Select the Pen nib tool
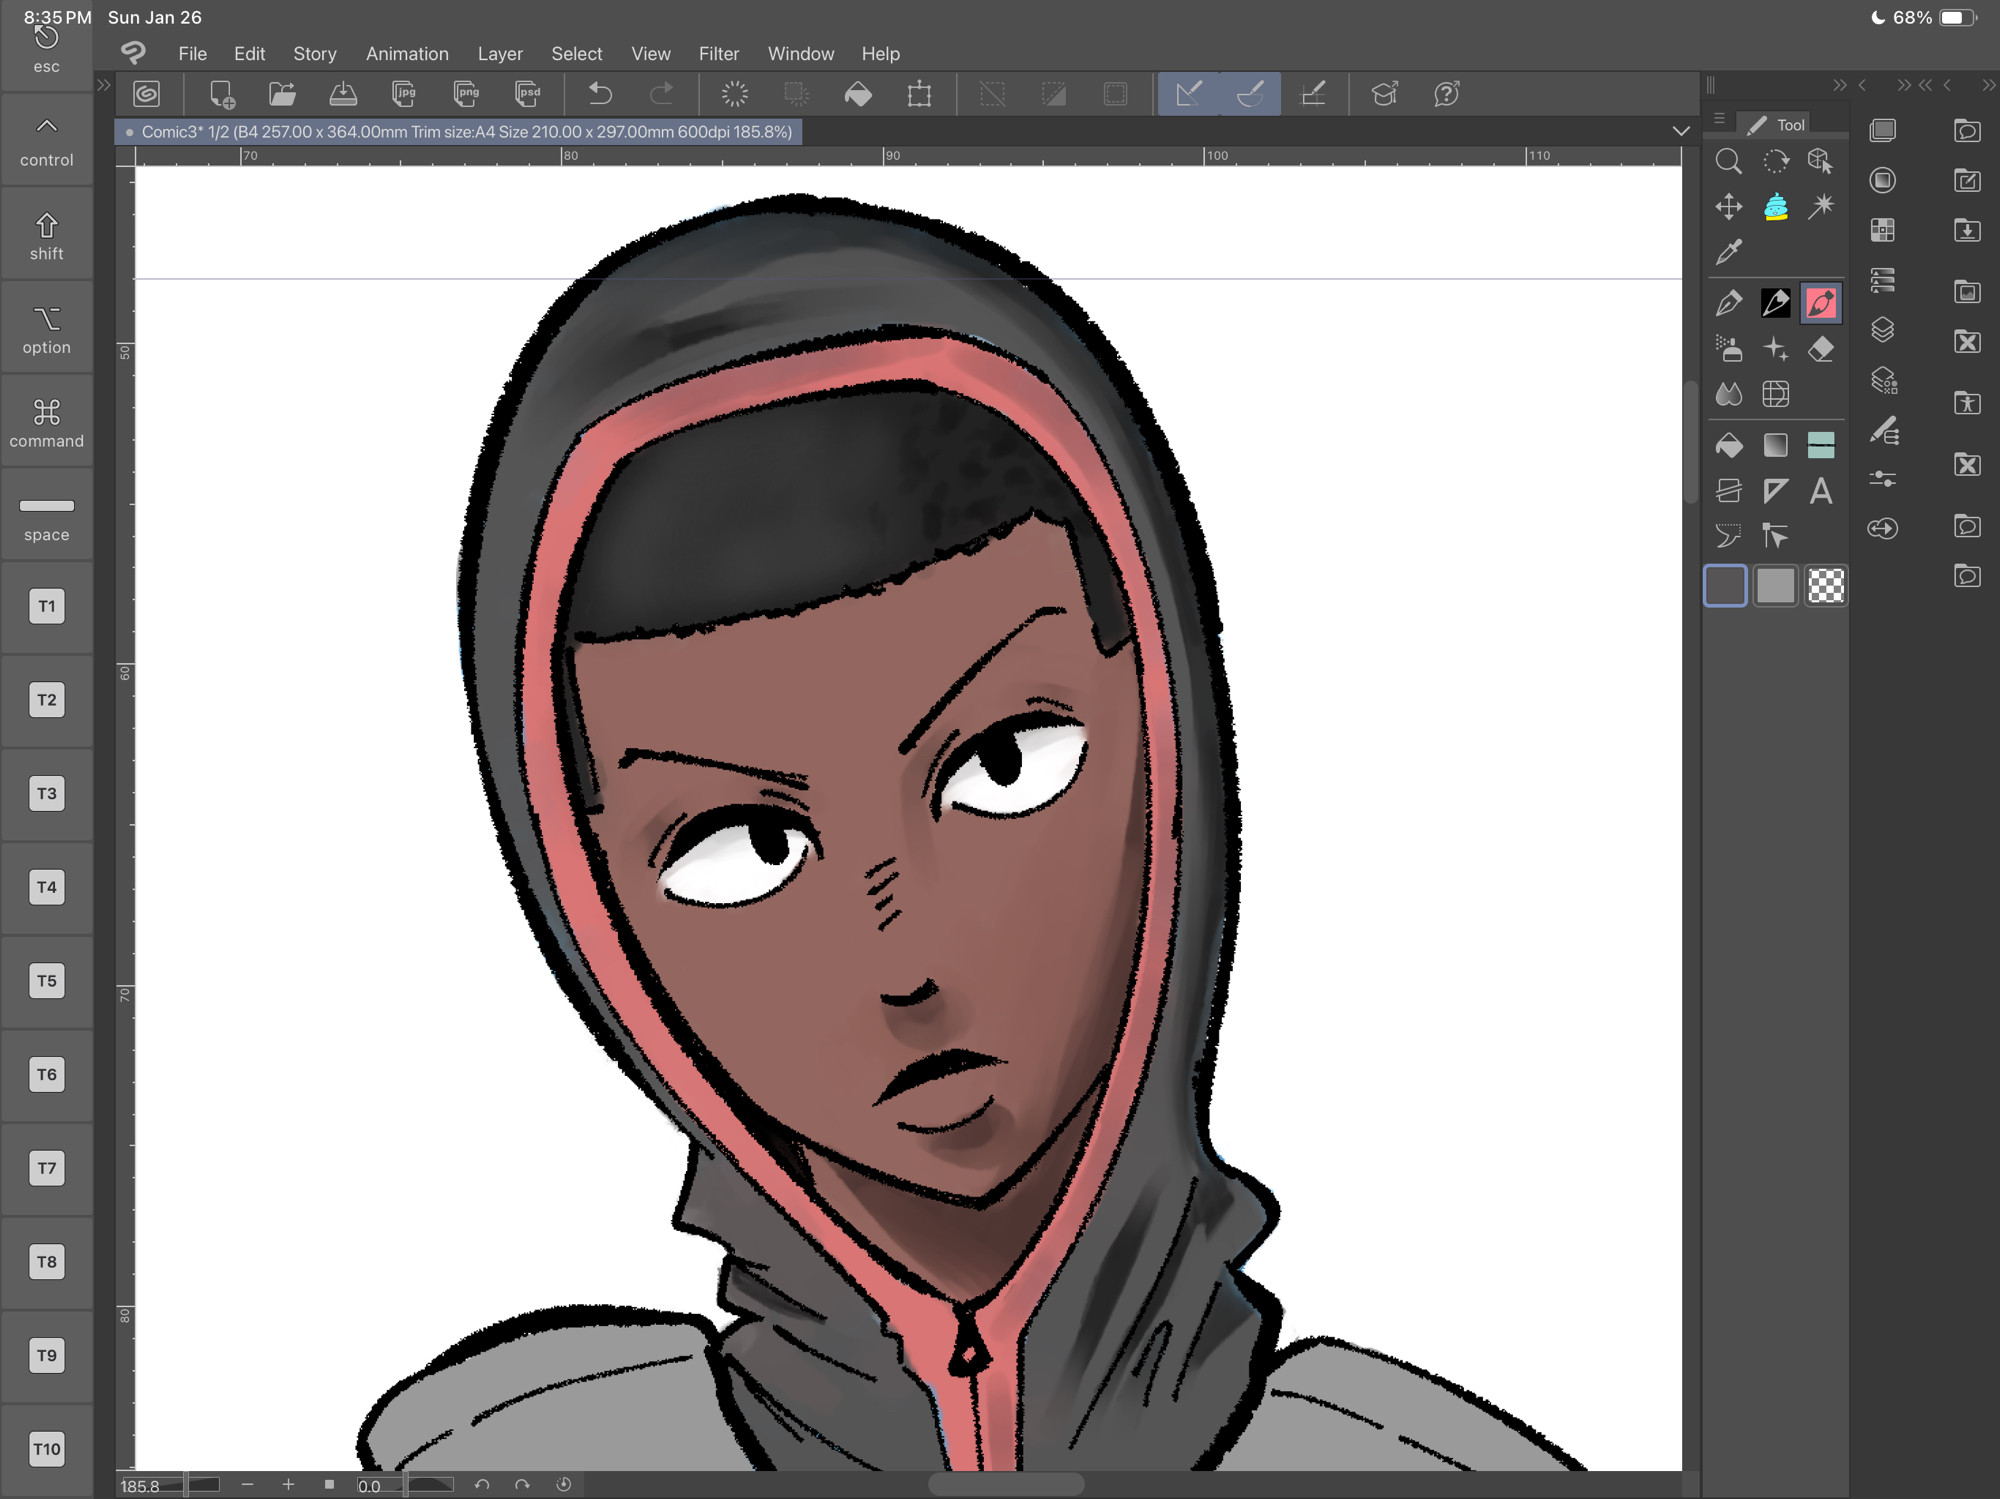This screenshot has width=2000, height=1499. pos(1728,303)
